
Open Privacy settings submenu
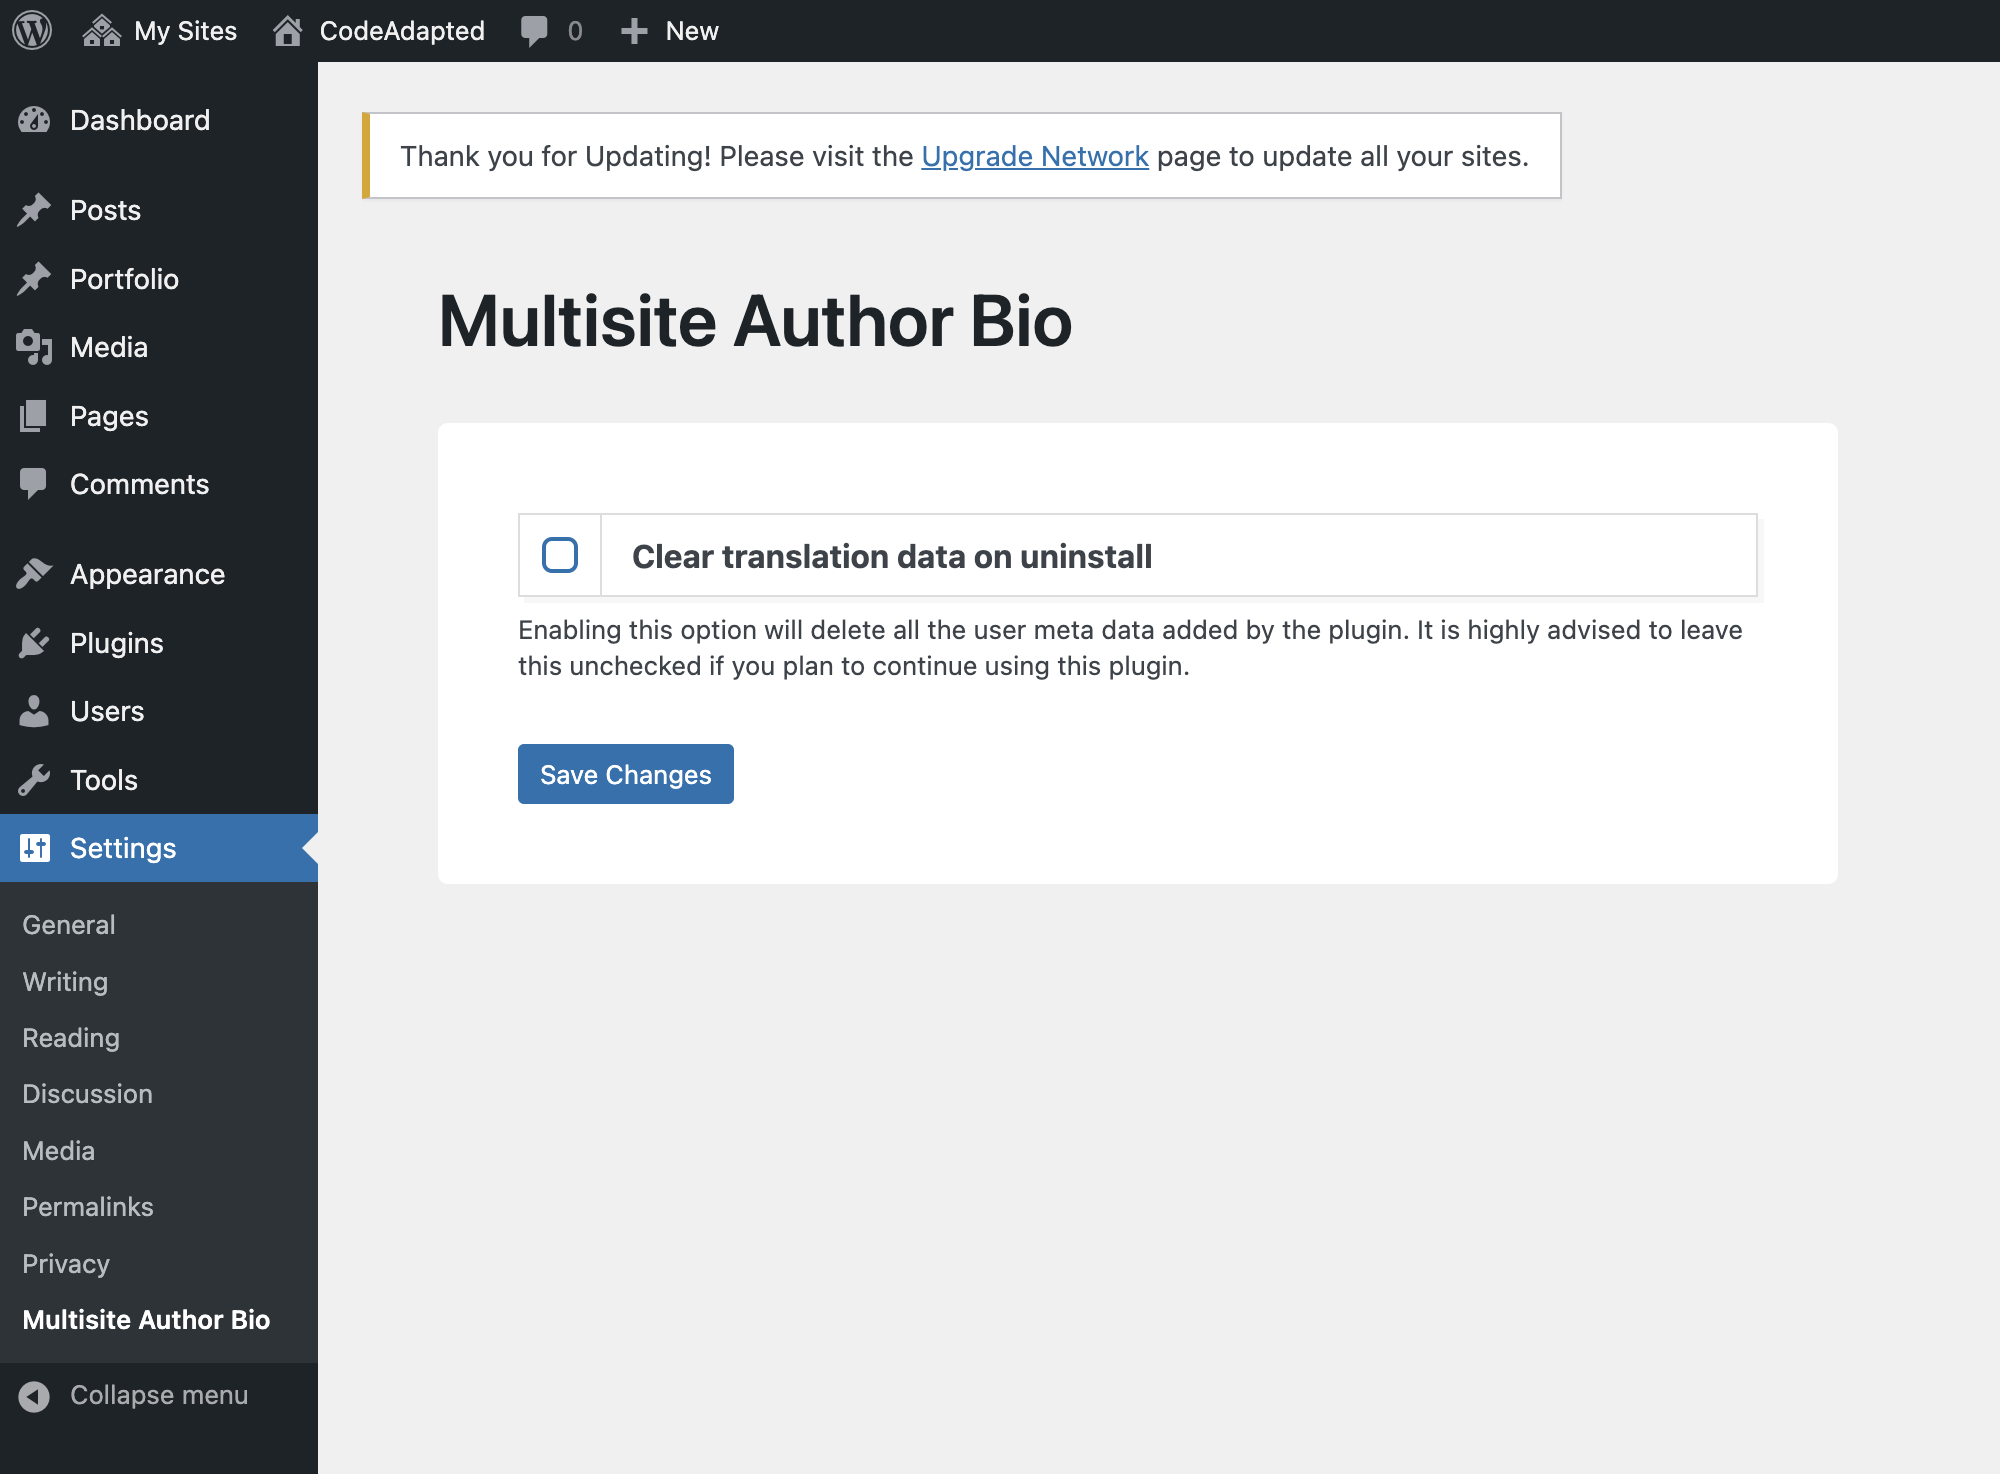coord(66,1264)
